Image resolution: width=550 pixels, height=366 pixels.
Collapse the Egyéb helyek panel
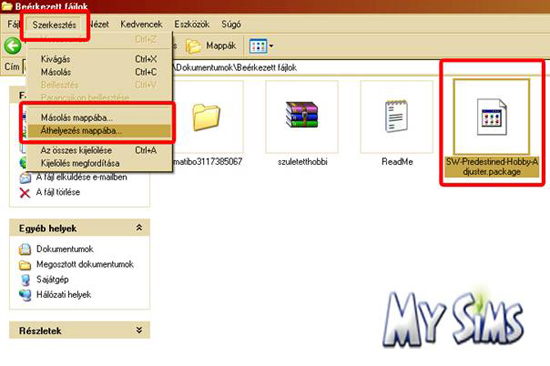139,228
